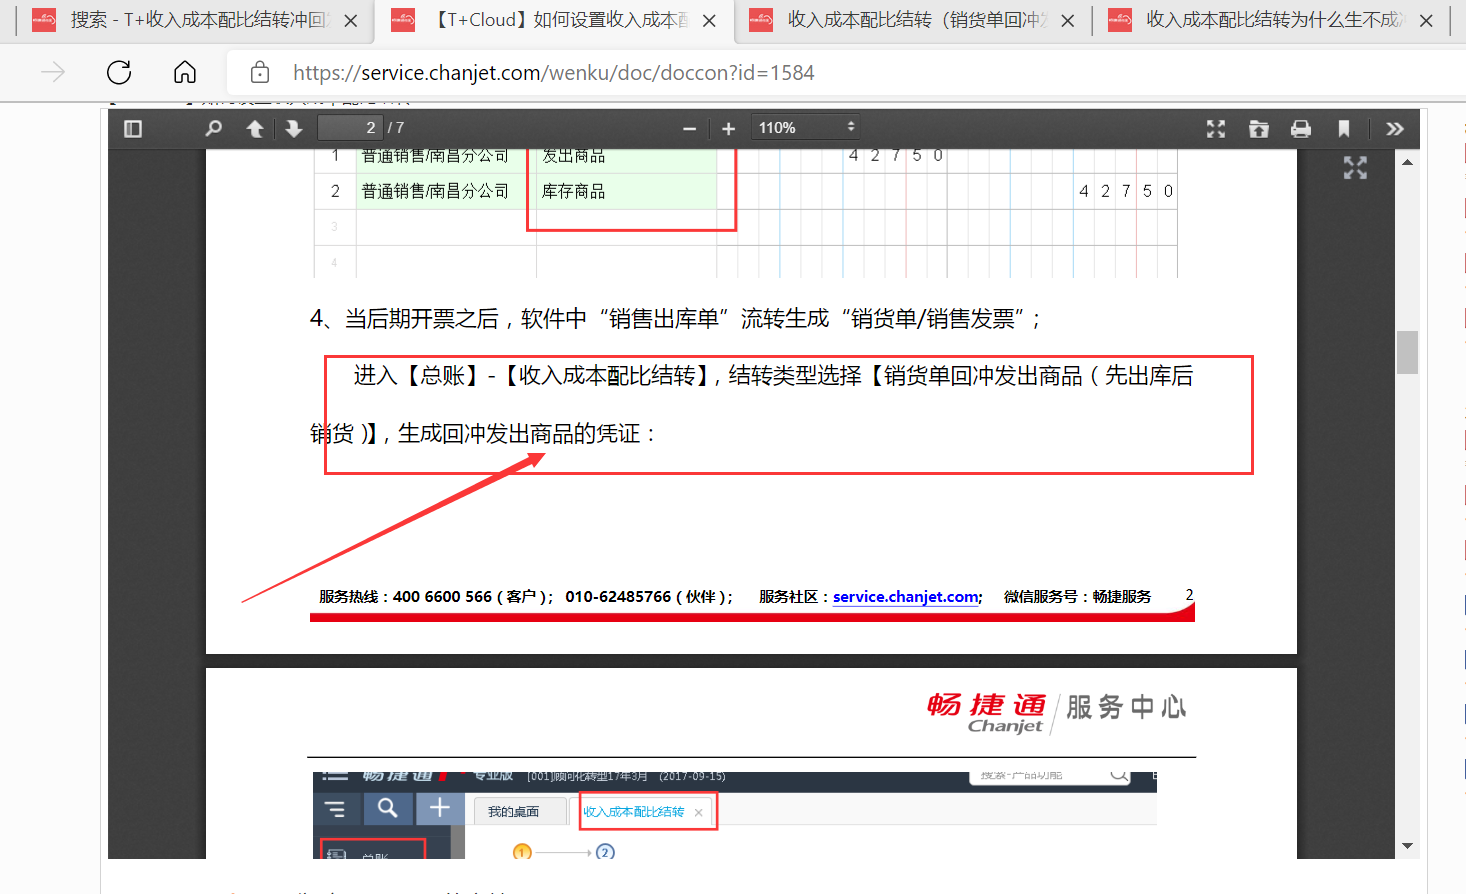Reload the browser page
This screenshot has width=1466, height=894.
coord(119,72)
